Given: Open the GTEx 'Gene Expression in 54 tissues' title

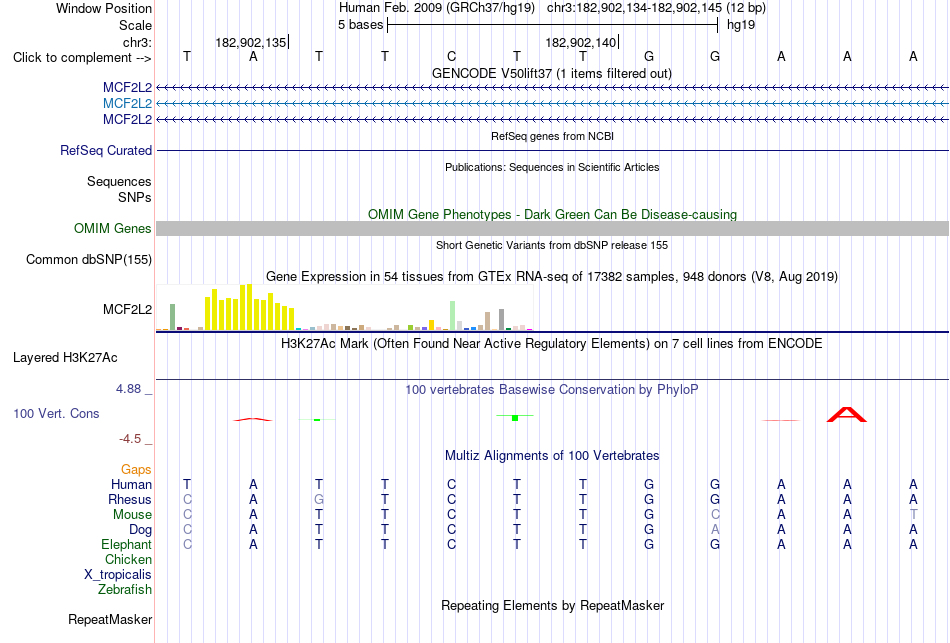Looking at the screenshot, I should click(552, 277).
